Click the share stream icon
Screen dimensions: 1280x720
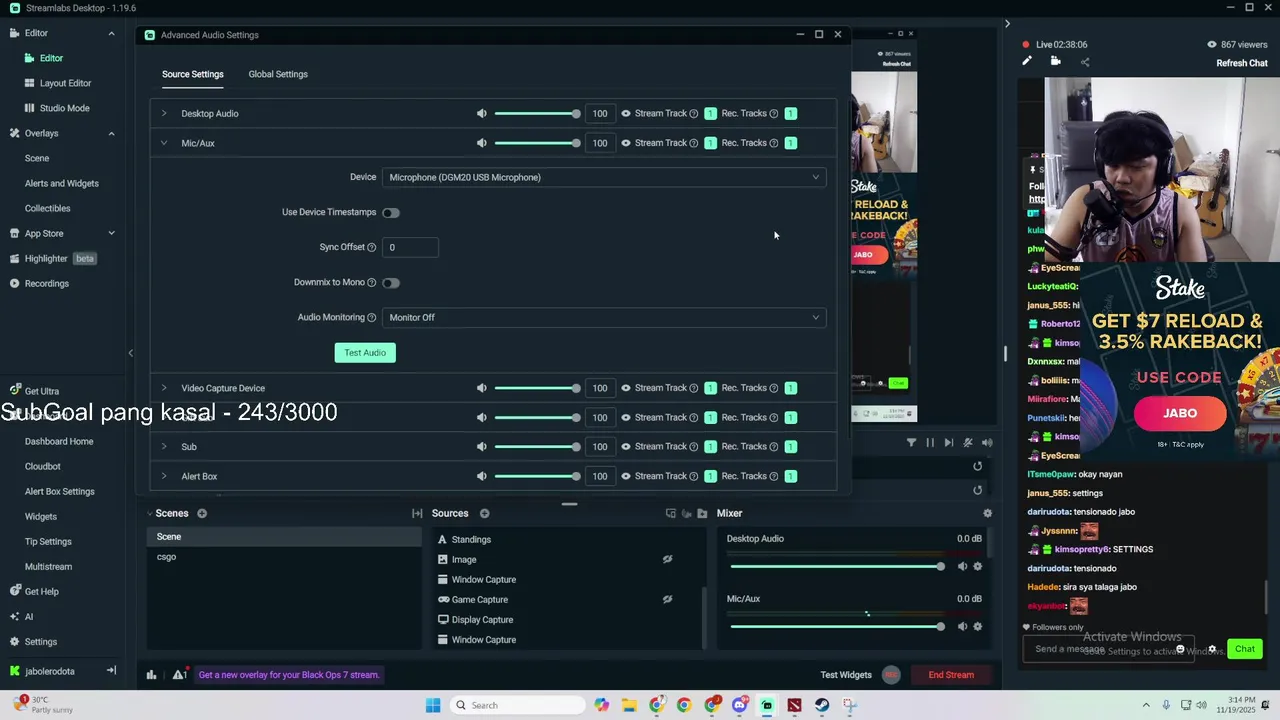1085,62
